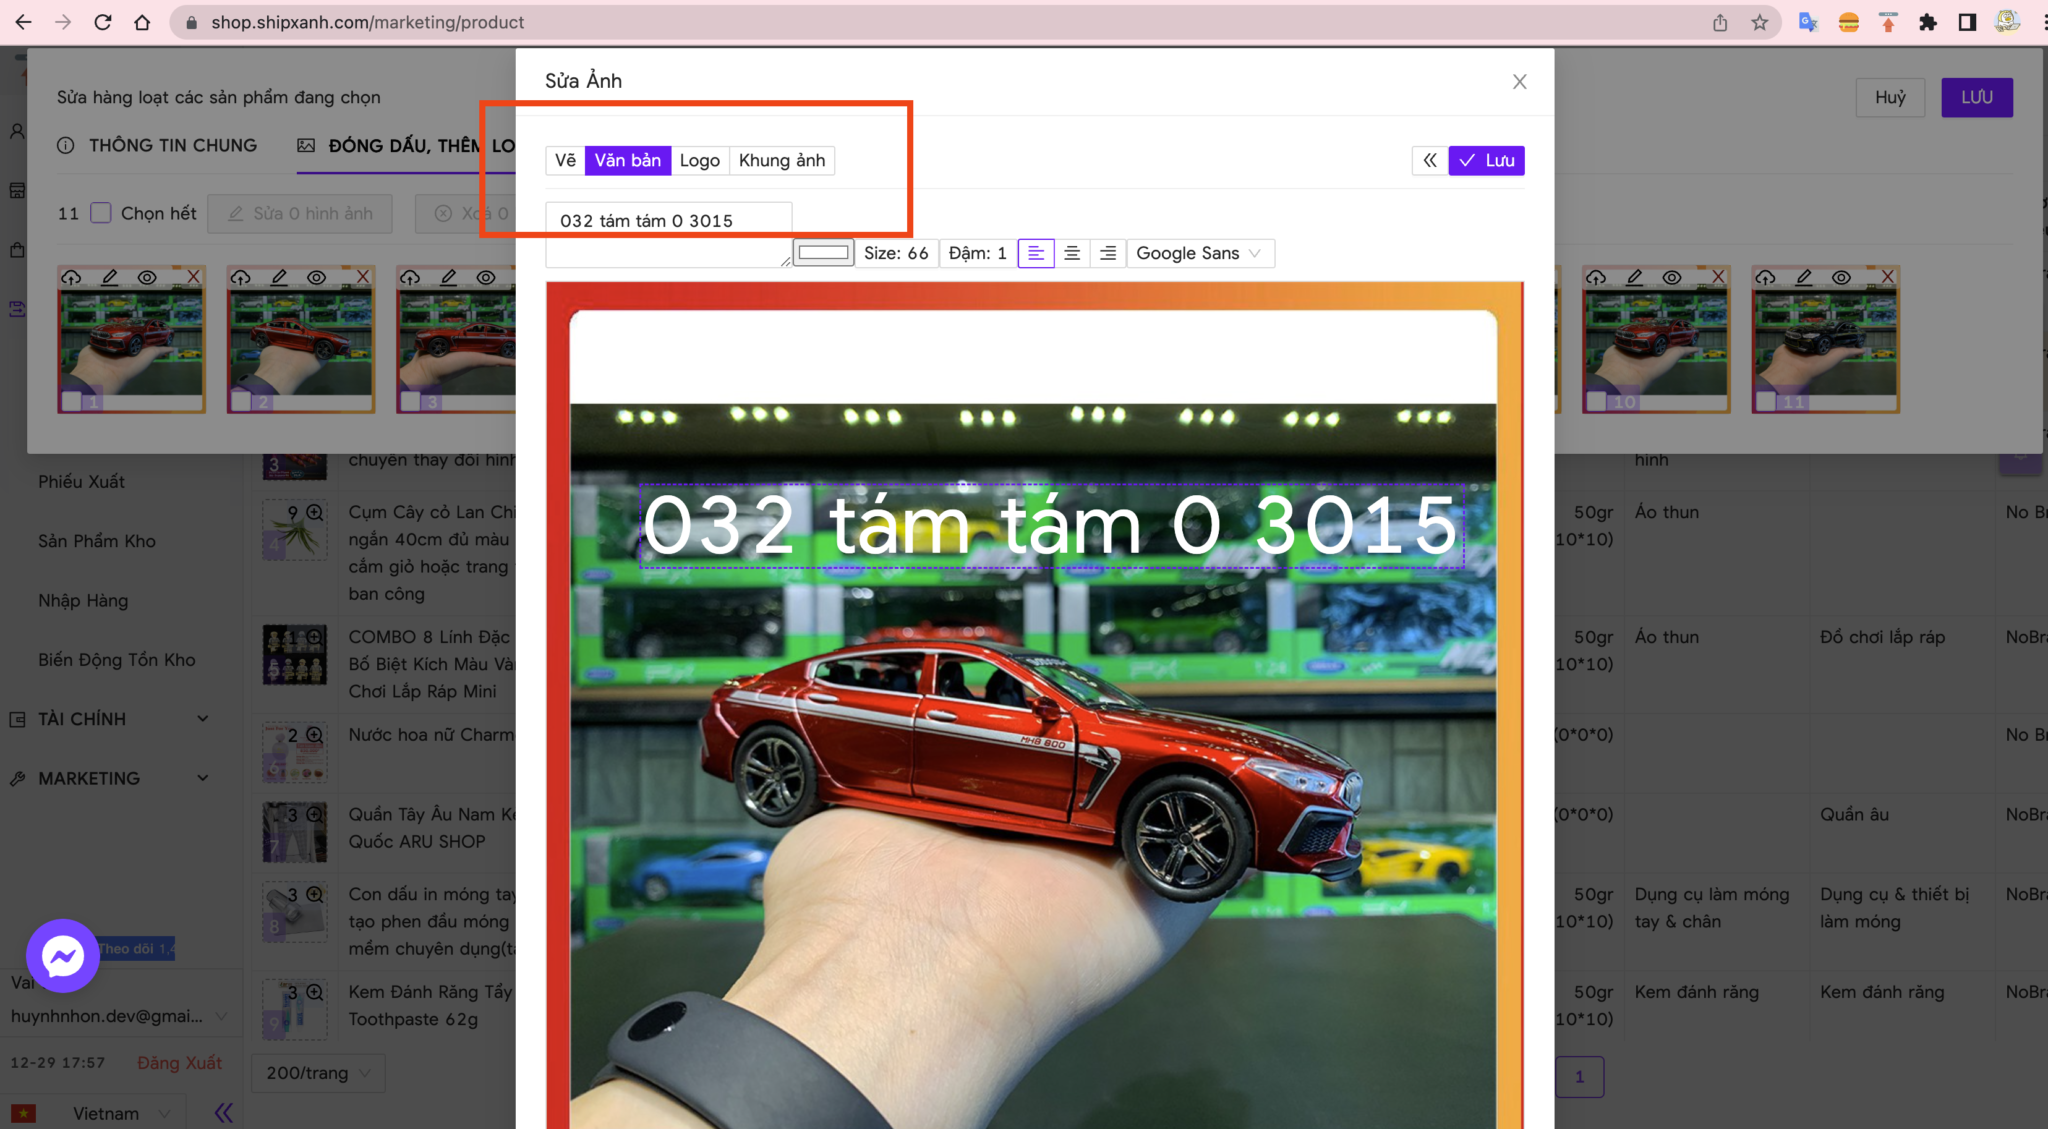Apply center text alignment
The image size is (2048, 1129).
tap(1072, 253)
